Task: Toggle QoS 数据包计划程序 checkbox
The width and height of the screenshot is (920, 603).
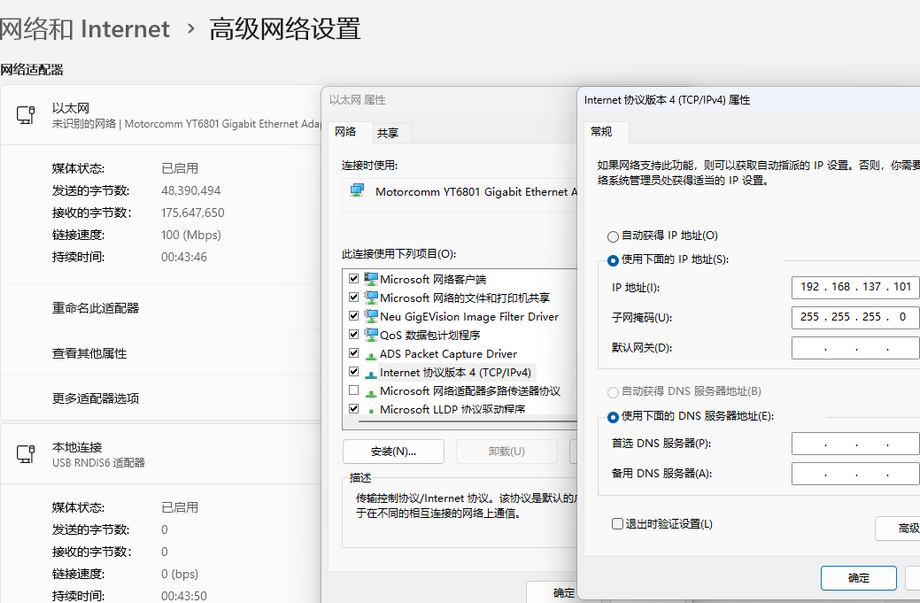Action: click(x=354, y=334)
